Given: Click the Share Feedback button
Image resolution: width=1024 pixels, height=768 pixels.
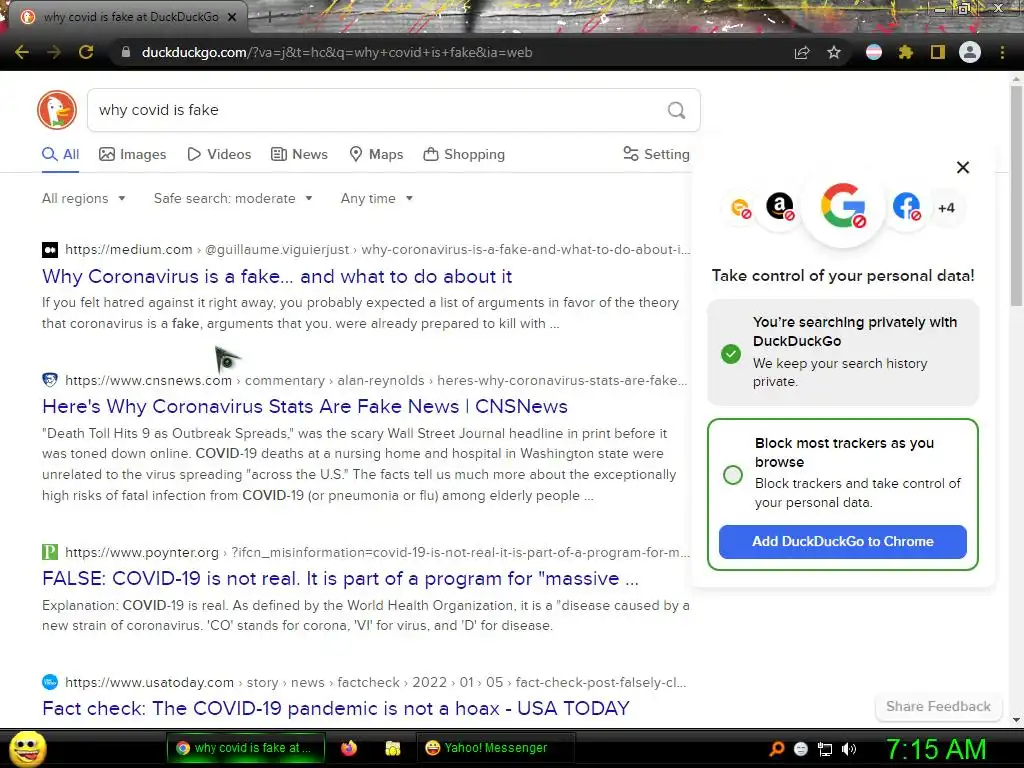Looking at the screenshot, I should (x=938, y=707).
